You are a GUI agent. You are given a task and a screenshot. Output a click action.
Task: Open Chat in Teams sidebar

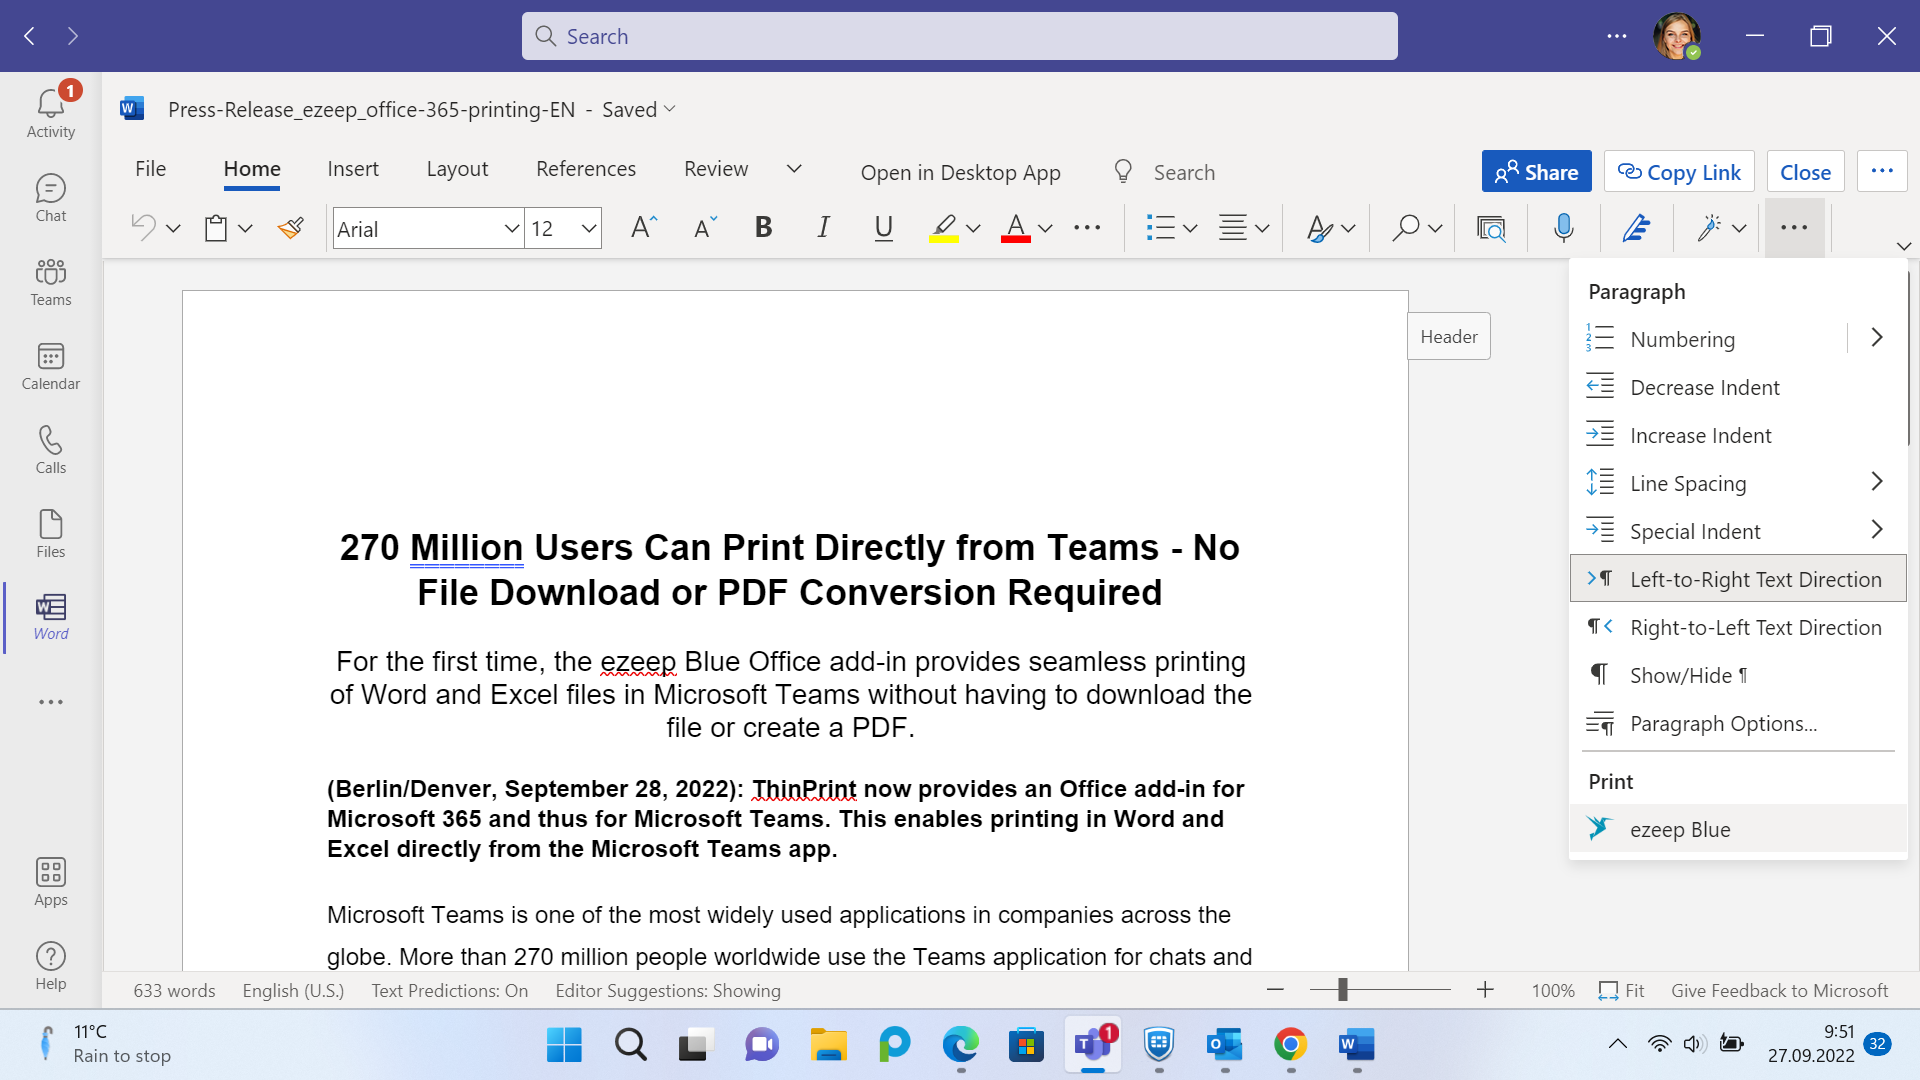(51, 198)
